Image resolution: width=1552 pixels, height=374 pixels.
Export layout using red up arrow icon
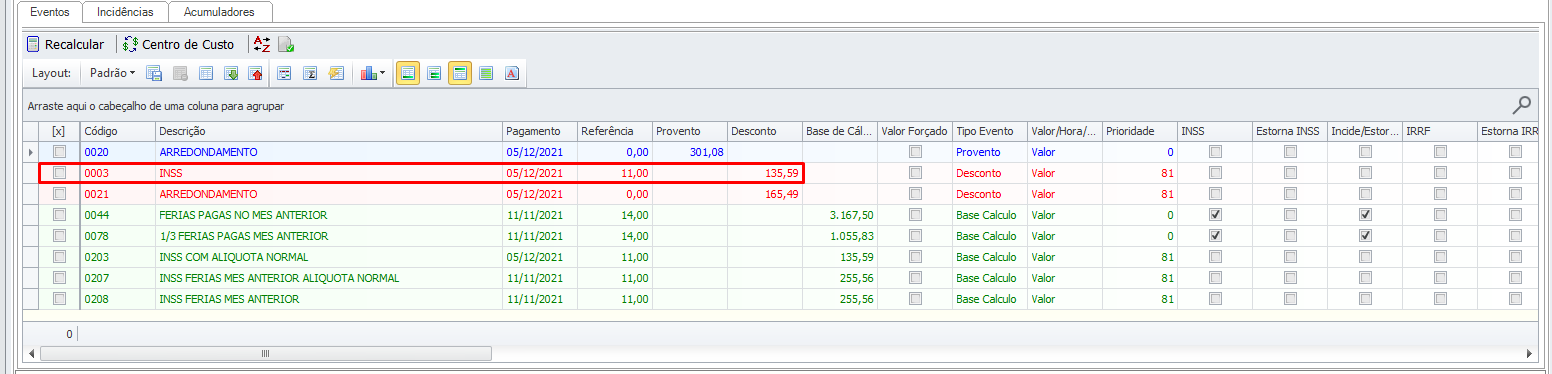click(x=256, y=73)
